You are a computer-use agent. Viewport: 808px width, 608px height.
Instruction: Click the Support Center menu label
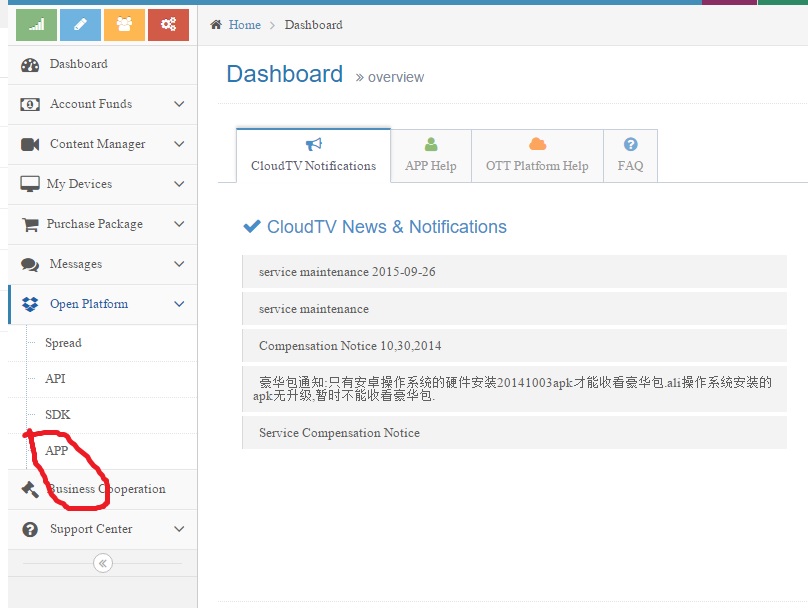tap(91, 529)
